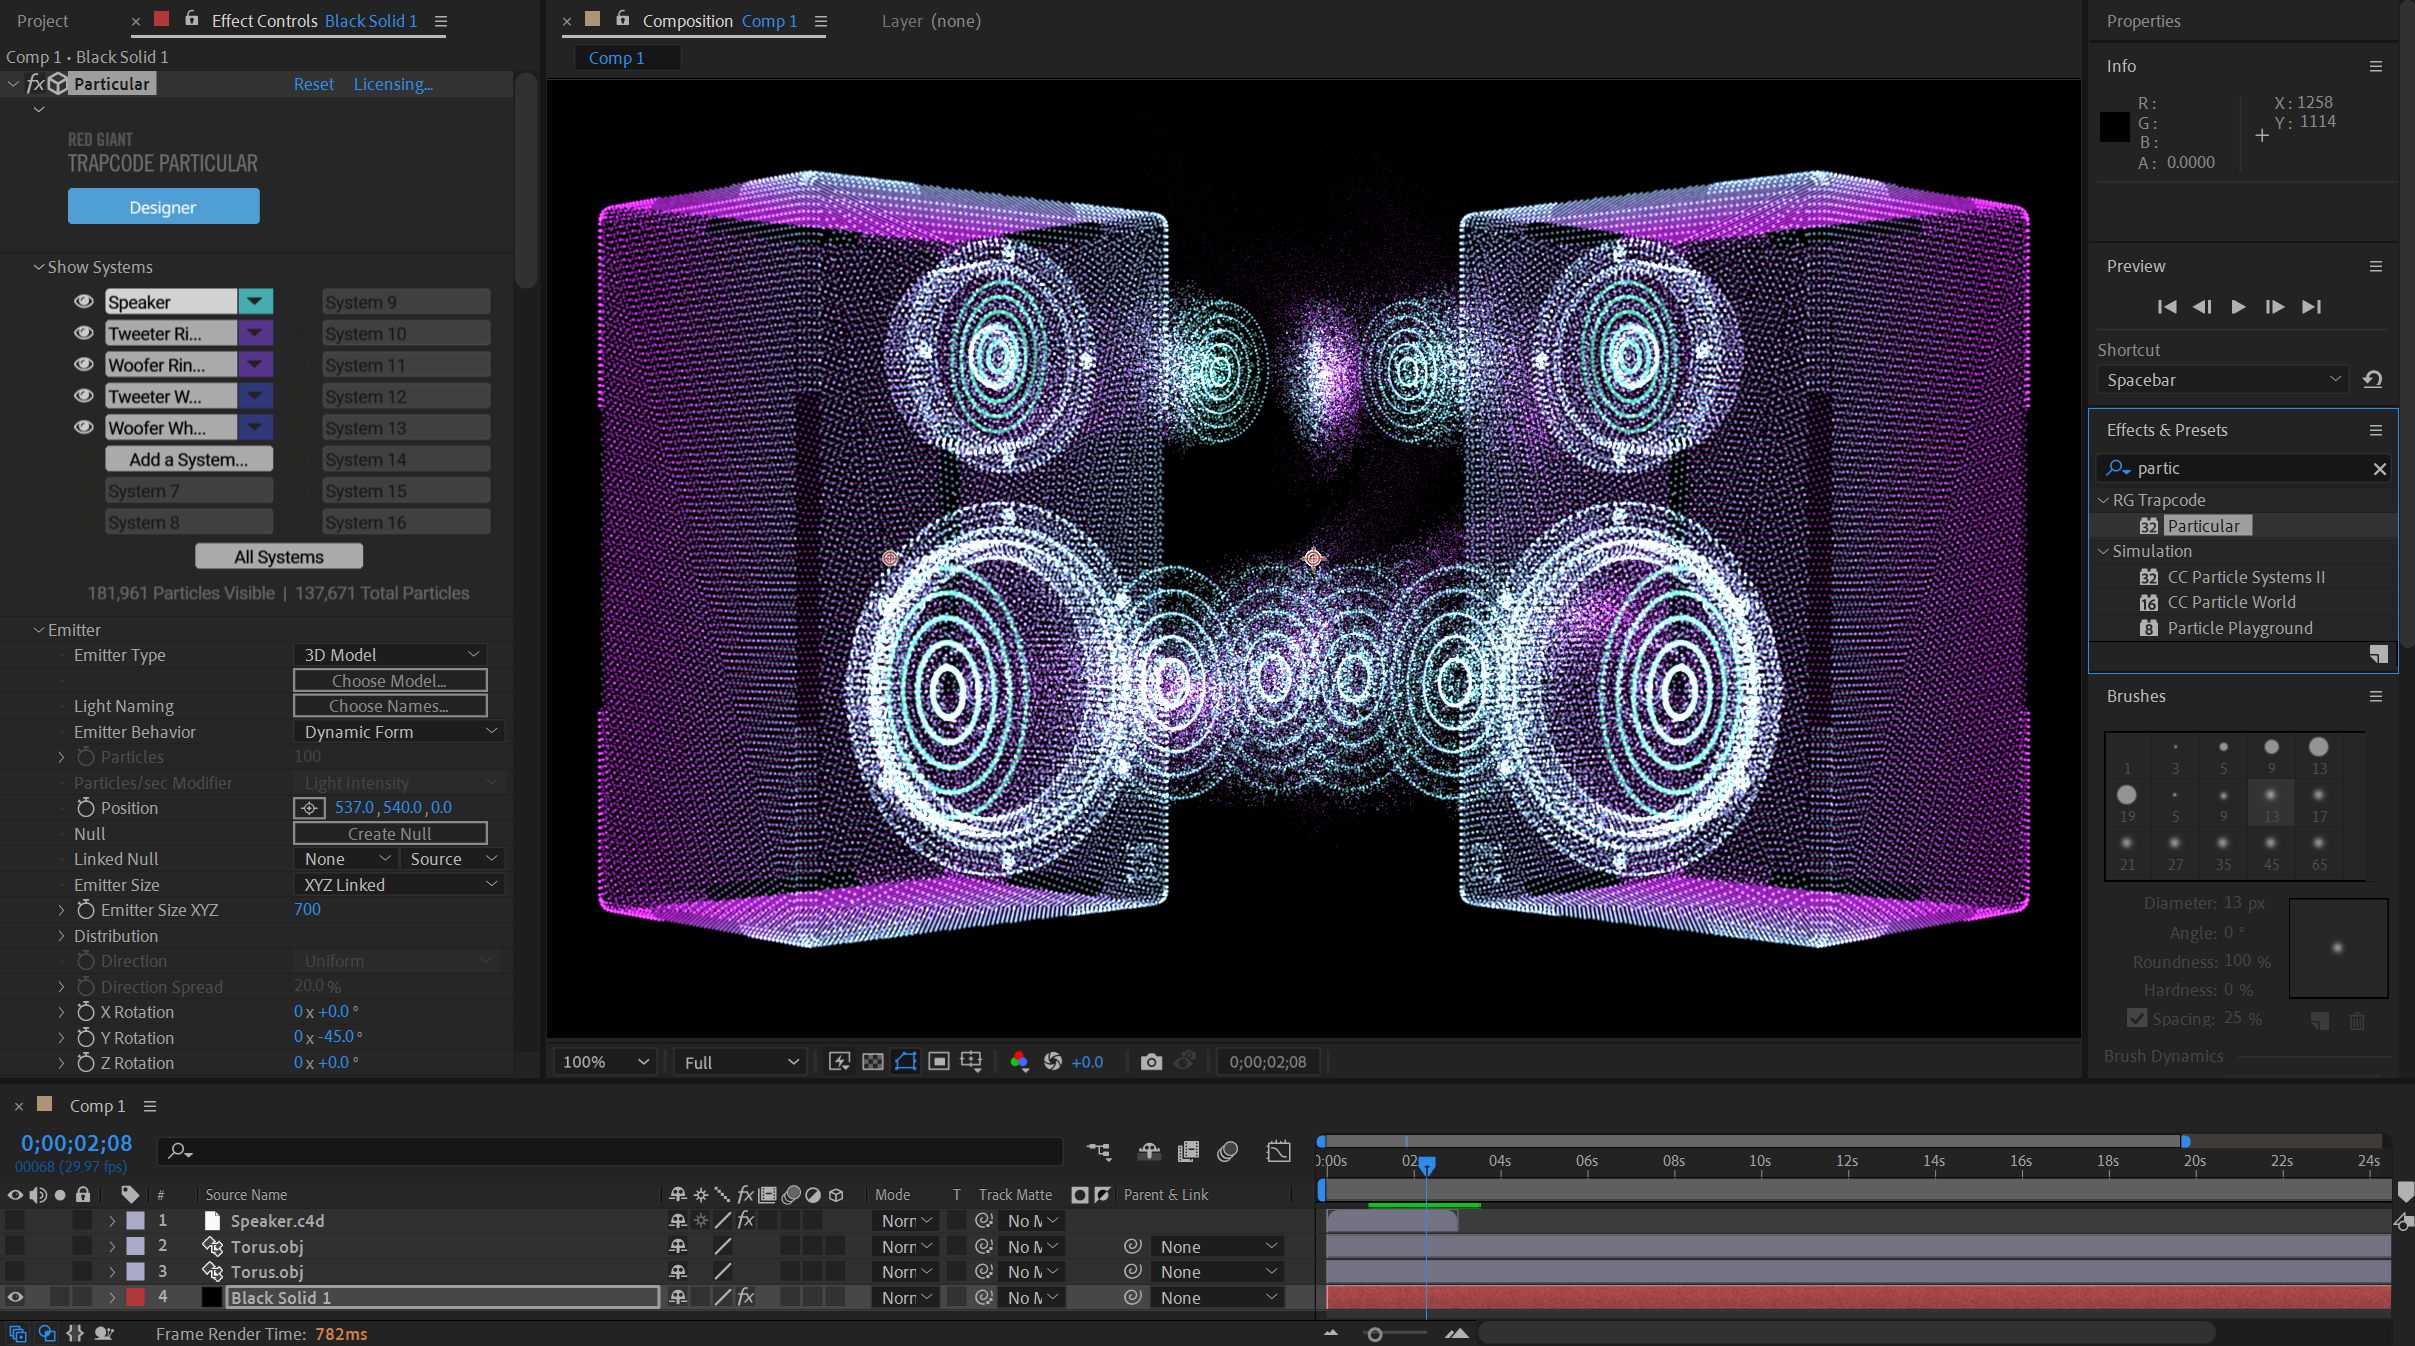Toggle Transfer Controls pane at timeline bottom

tap(46, 1333)
